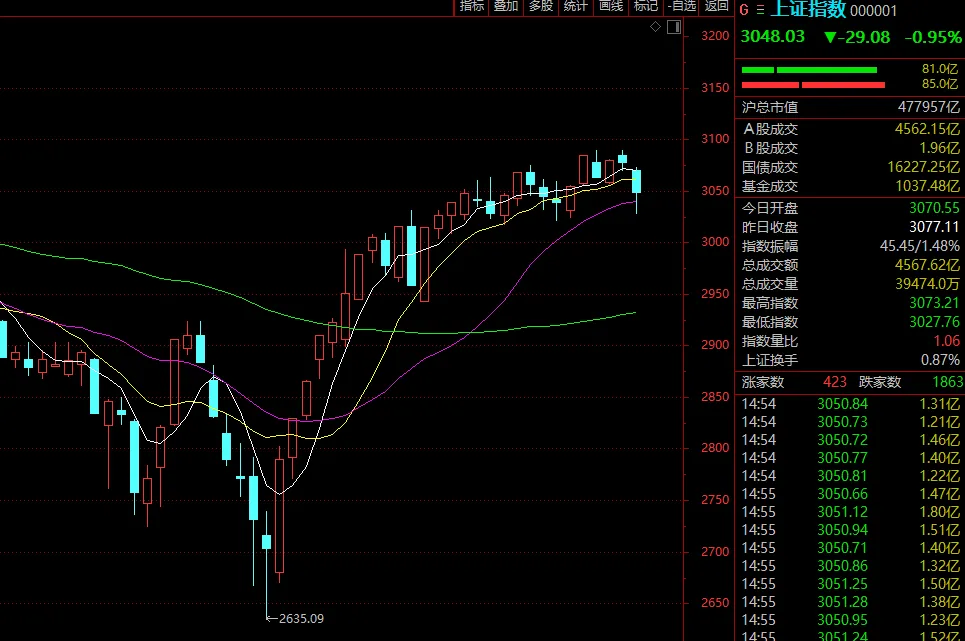Click the 涨家数 count 423

[x=835, y=382]
